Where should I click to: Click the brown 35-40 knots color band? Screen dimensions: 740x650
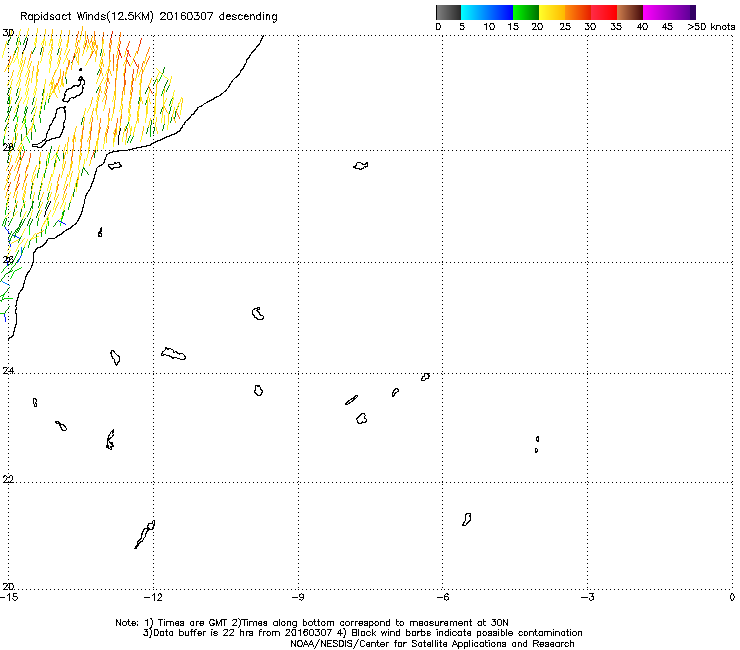[x=630, y=12]
